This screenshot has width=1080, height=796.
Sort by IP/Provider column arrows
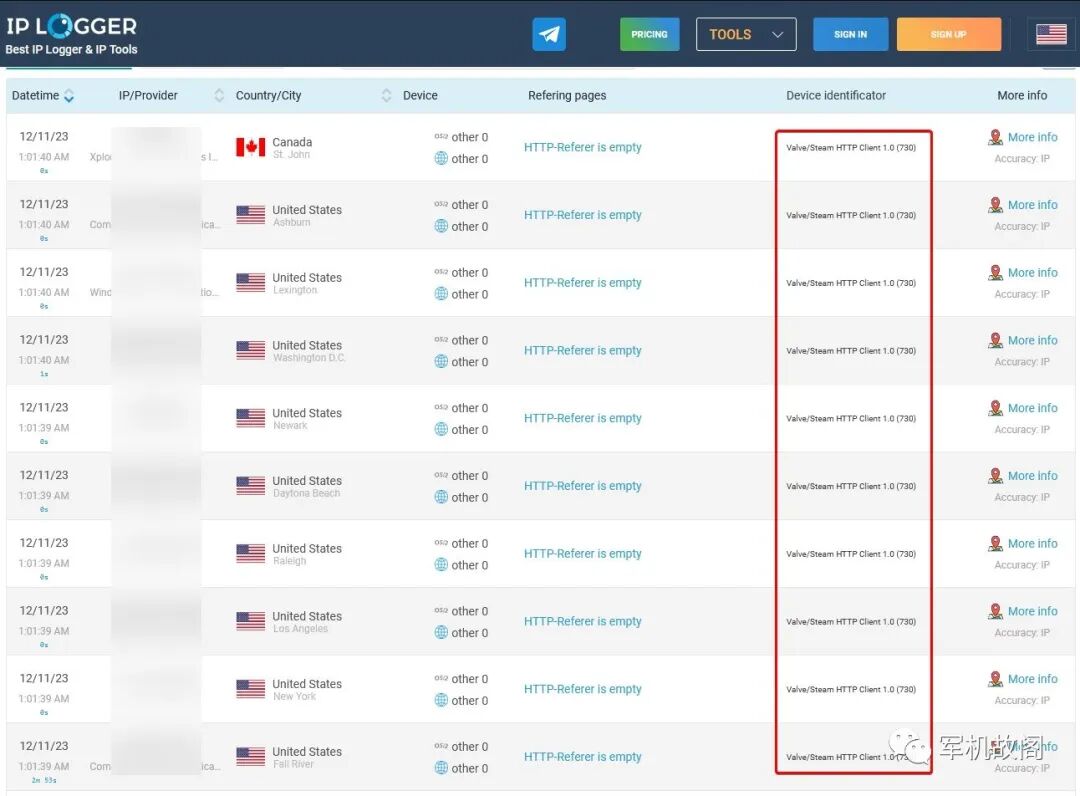219,96
